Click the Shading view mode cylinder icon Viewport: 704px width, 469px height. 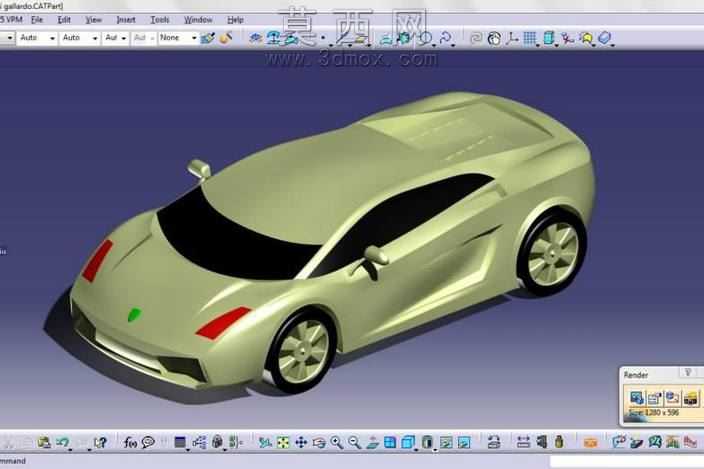(427, 443)
